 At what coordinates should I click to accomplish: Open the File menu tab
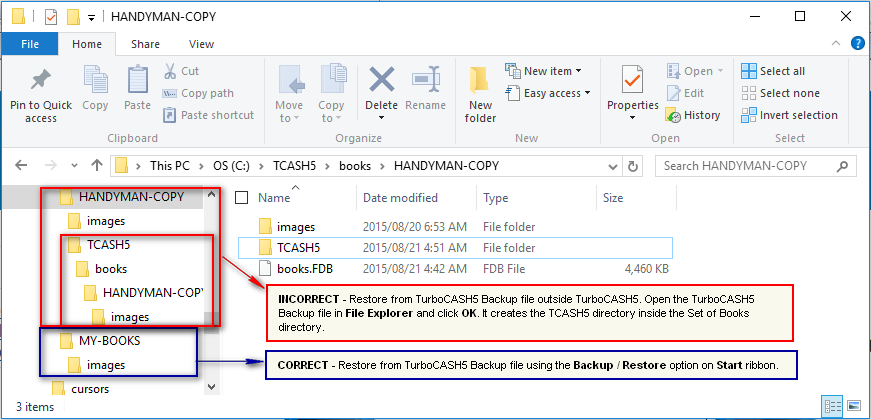click(x=30, y=44)
